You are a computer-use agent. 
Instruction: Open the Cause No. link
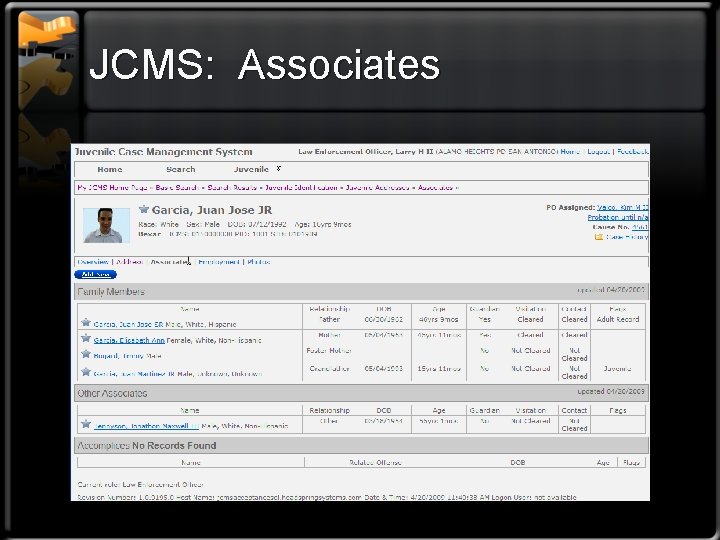[640, 227]
